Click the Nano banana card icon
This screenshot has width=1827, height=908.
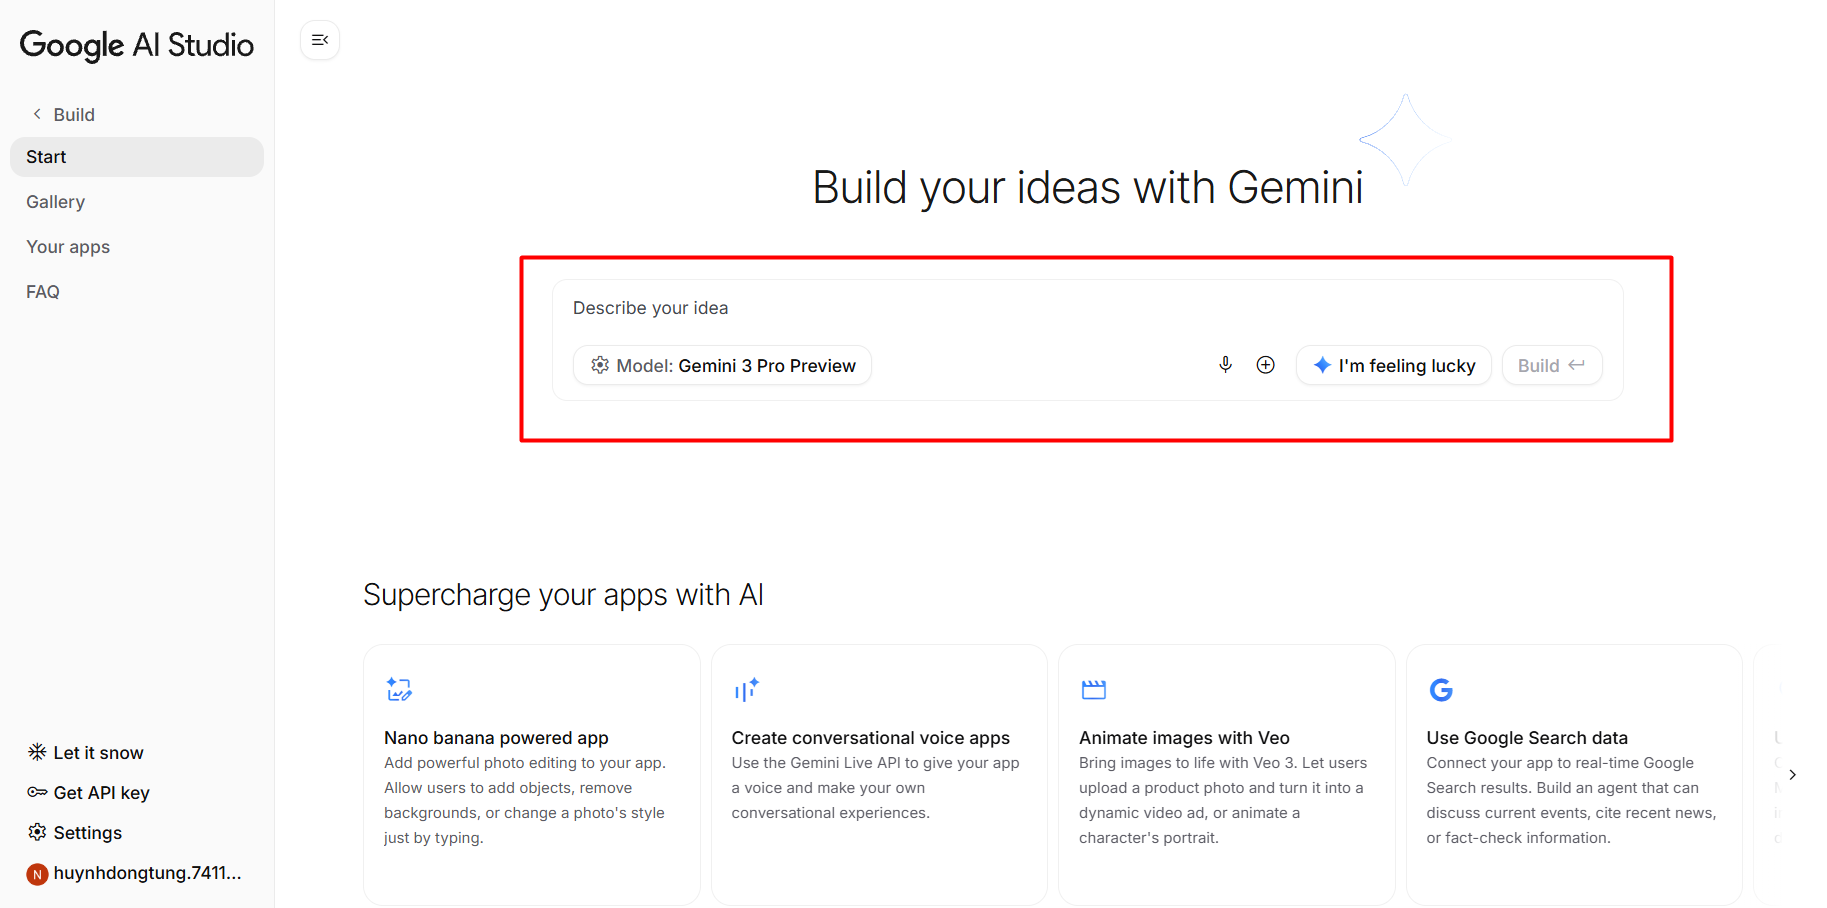pyautogui.click(x=399, y=689)
